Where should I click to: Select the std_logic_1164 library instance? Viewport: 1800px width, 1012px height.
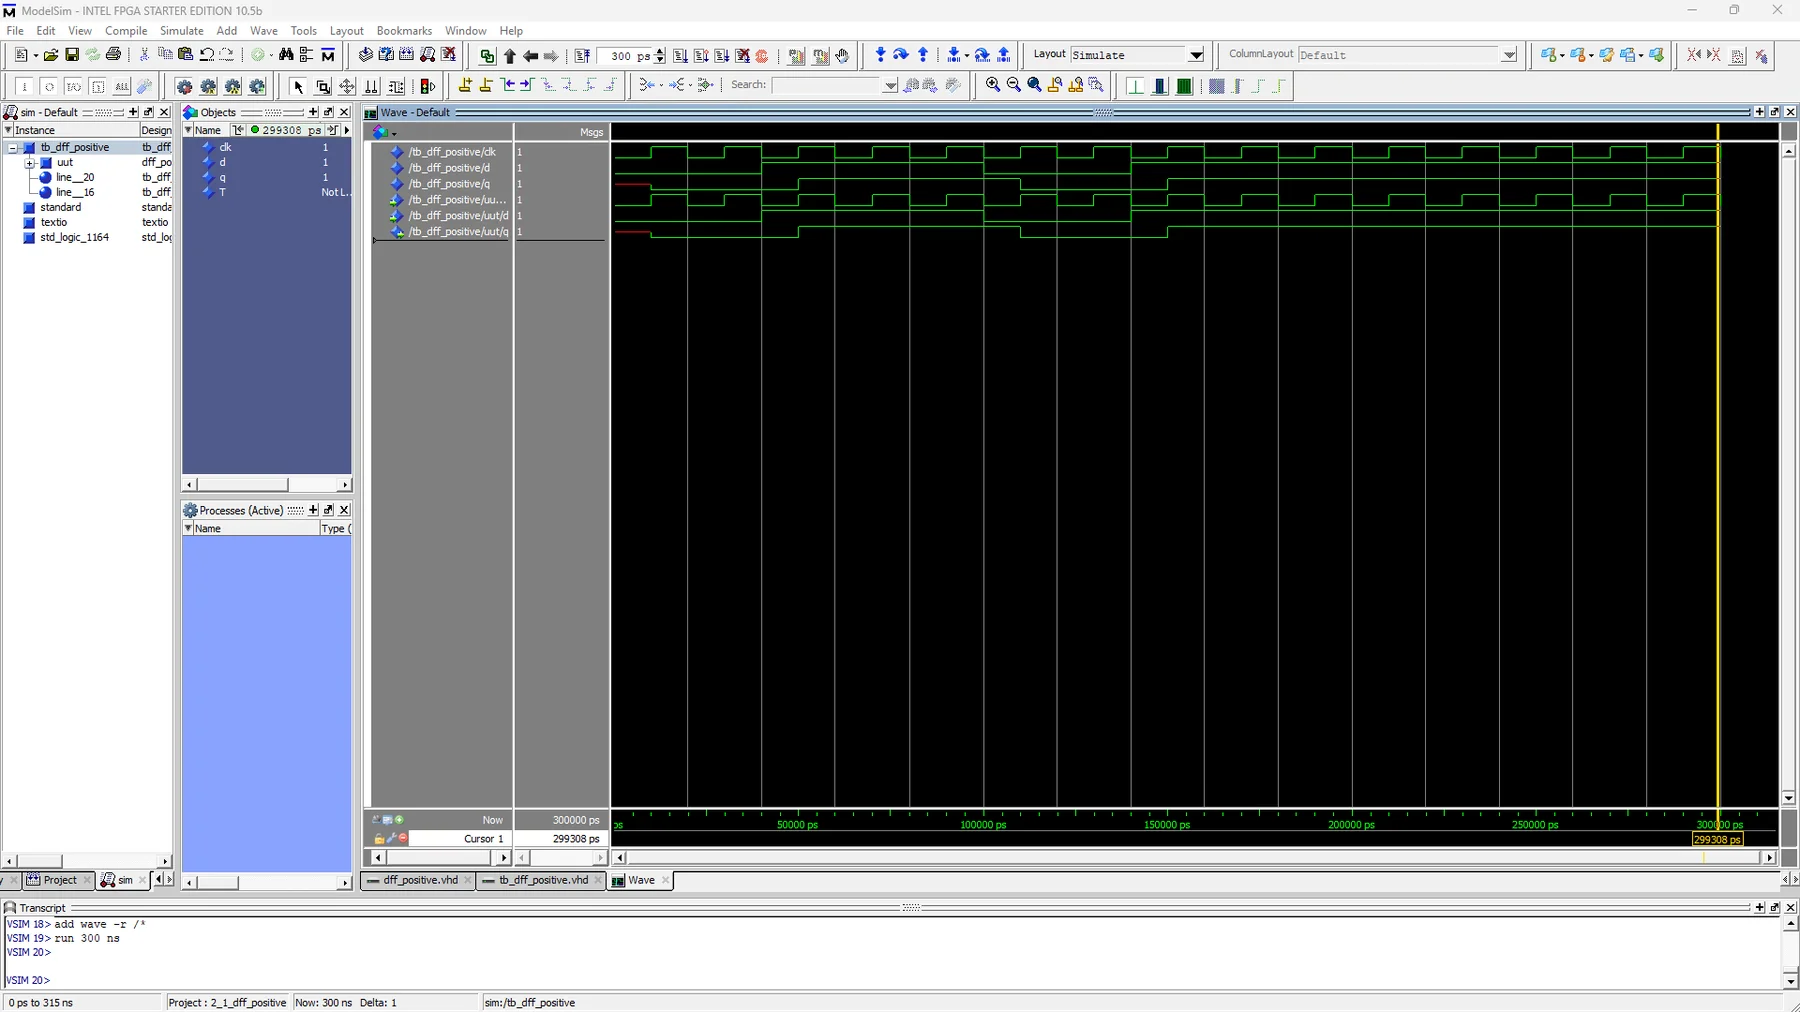[x=74, y=237]
